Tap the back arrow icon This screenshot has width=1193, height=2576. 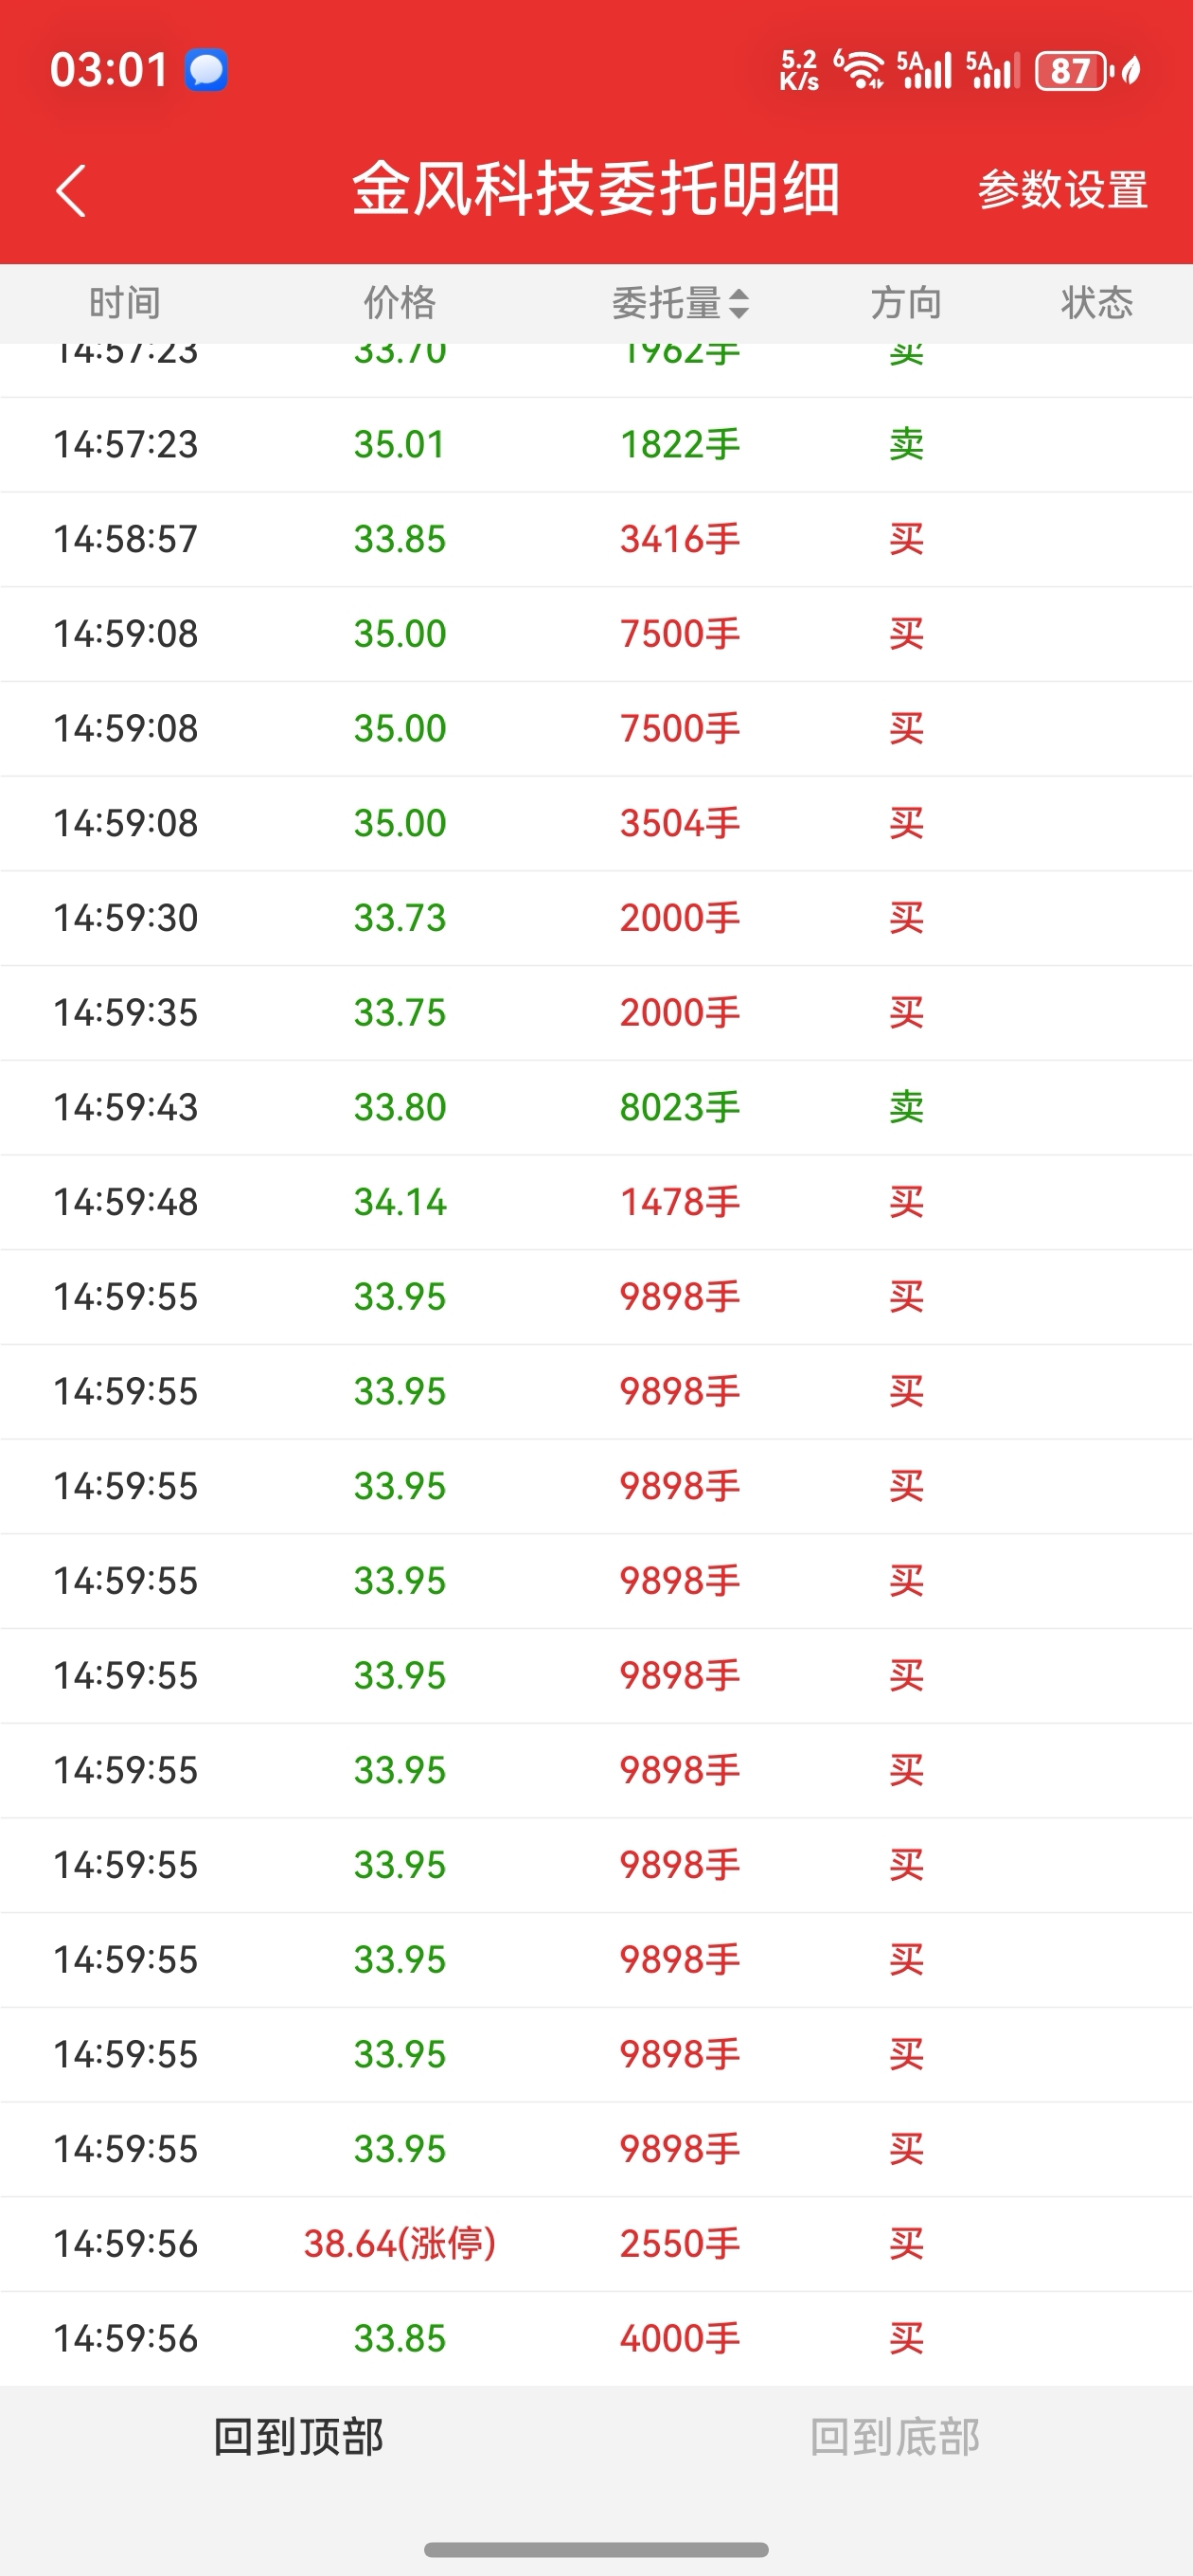click(71, 190)
